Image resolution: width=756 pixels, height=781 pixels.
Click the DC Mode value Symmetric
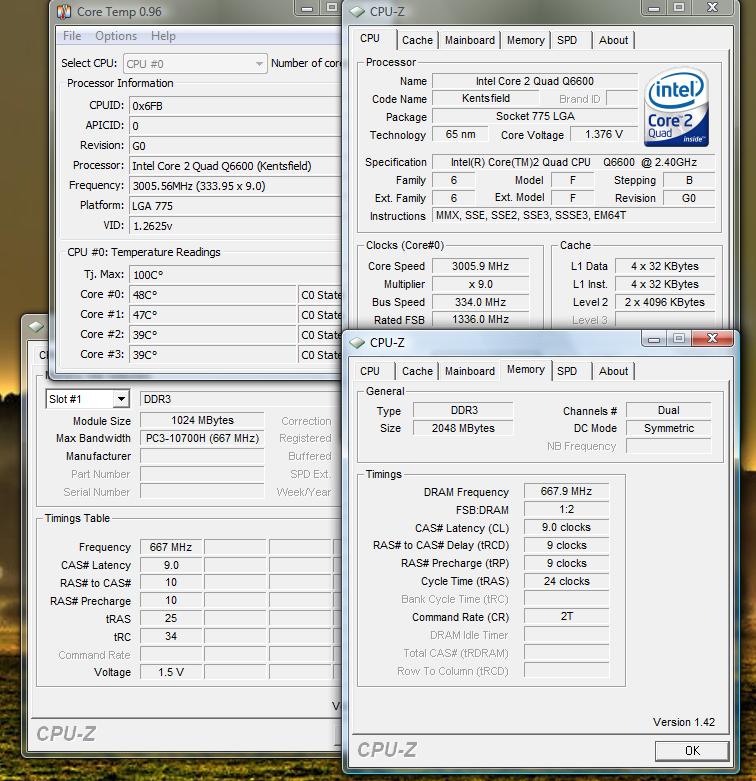[668, 428]
